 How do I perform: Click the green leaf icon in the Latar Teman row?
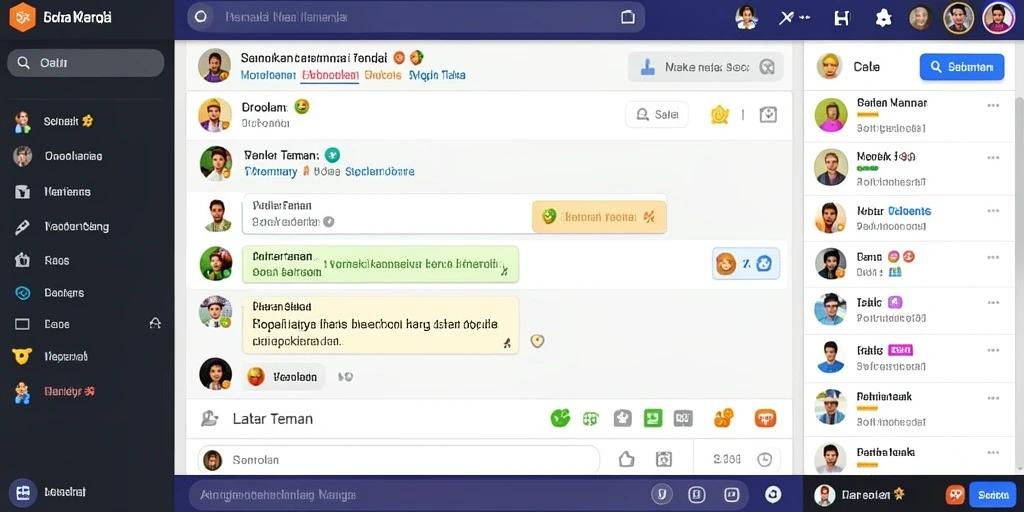560,418
